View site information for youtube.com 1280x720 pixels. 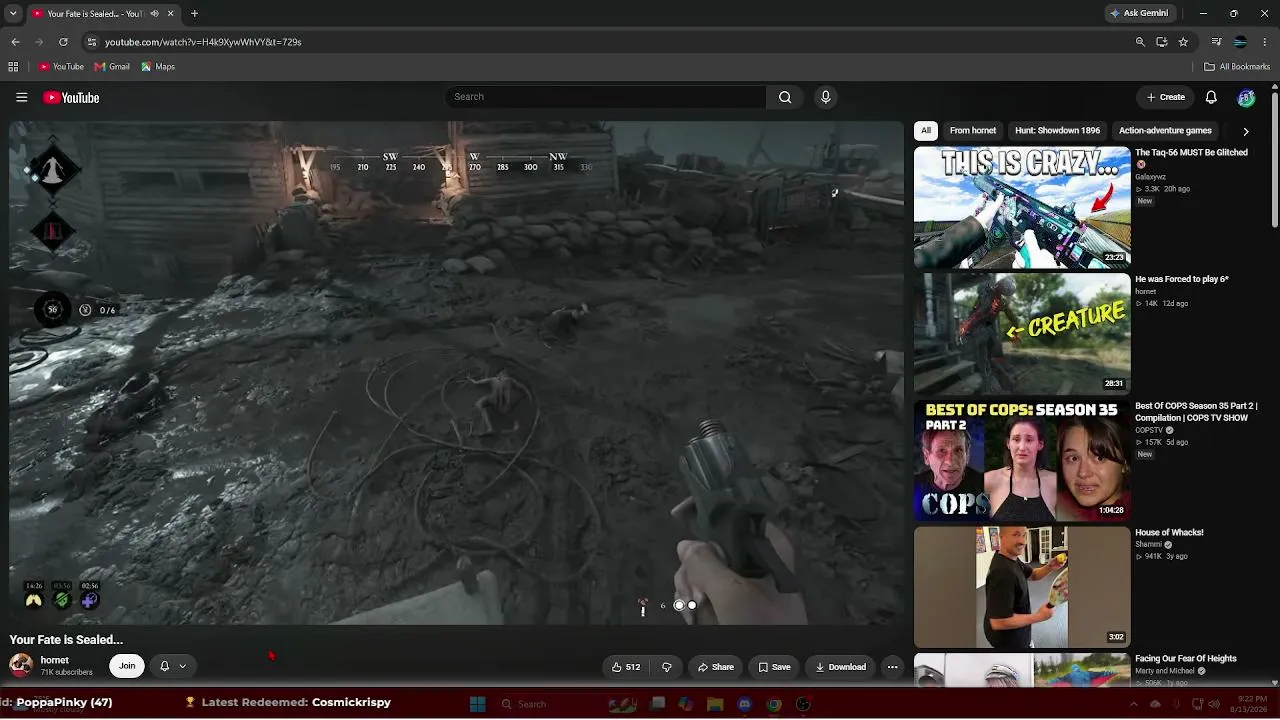coord(91,42)
